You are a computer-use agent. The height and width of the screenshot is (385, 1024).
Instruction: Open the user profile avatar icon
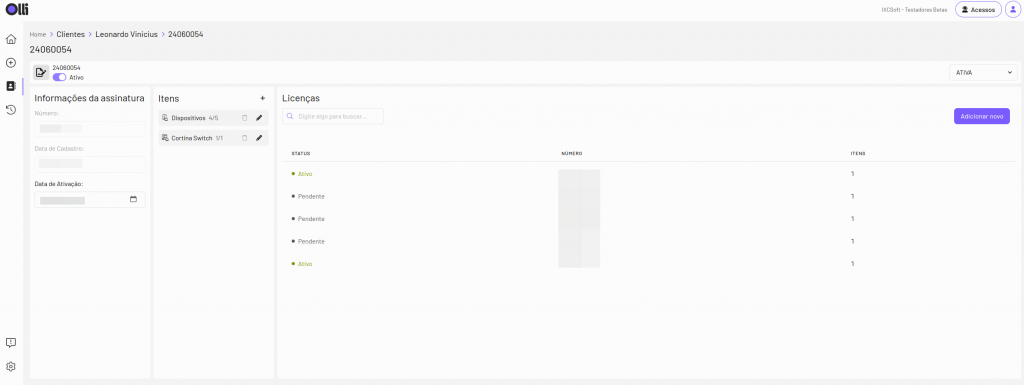pyautogui.click(x=1012, y=10)
